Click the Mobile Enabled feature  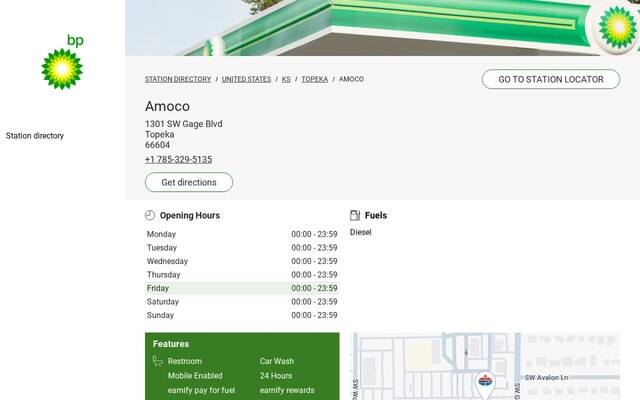(x=195, y=376)
